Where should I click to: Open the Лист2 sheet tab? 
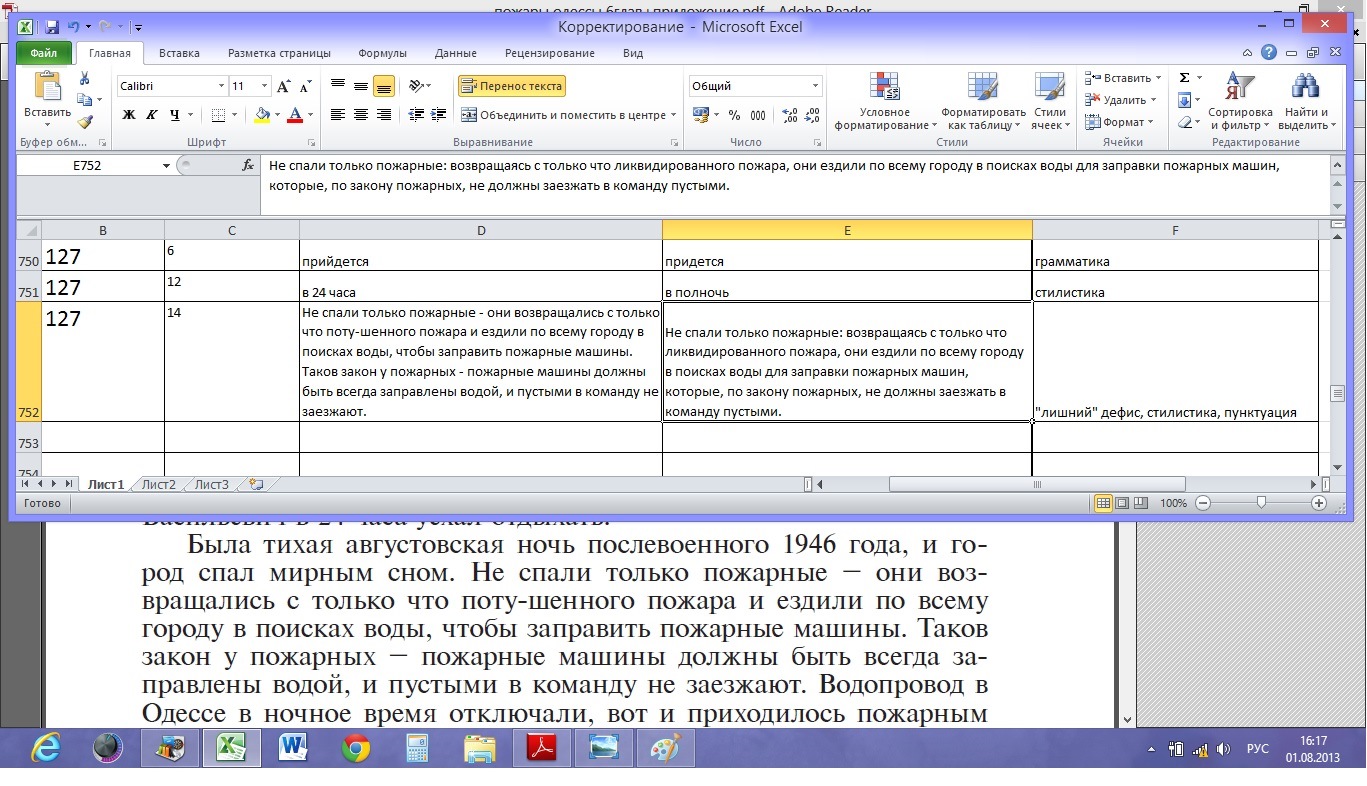159,485
